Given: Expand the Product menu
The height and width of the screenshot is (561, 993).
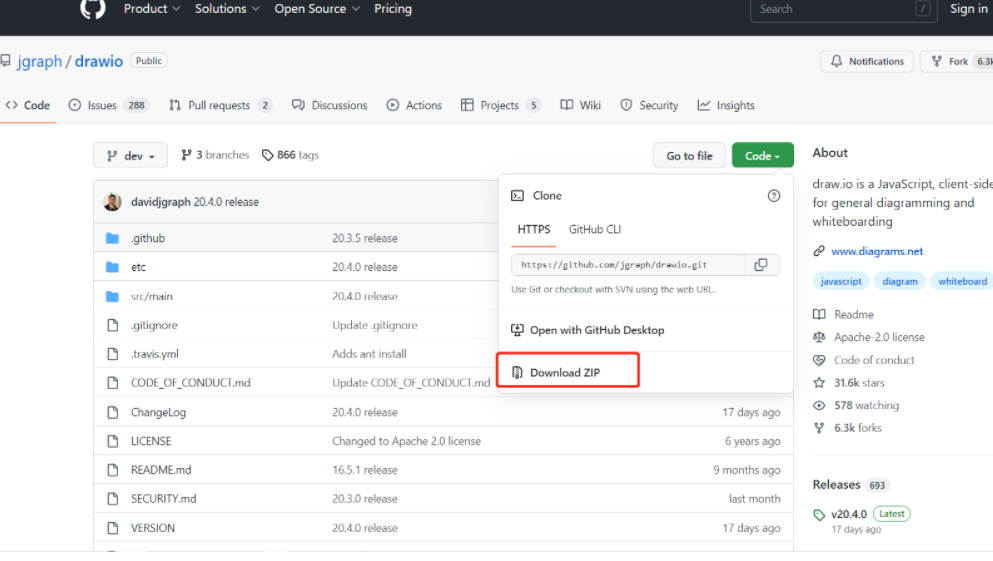Looking at the screenshot, I should point(152,9).
